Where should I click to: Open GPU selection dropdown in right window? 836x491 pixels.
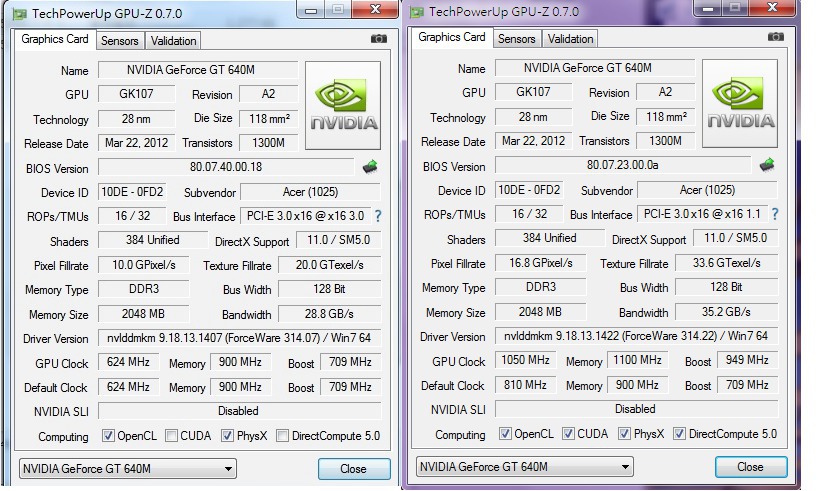click(525, 466)
